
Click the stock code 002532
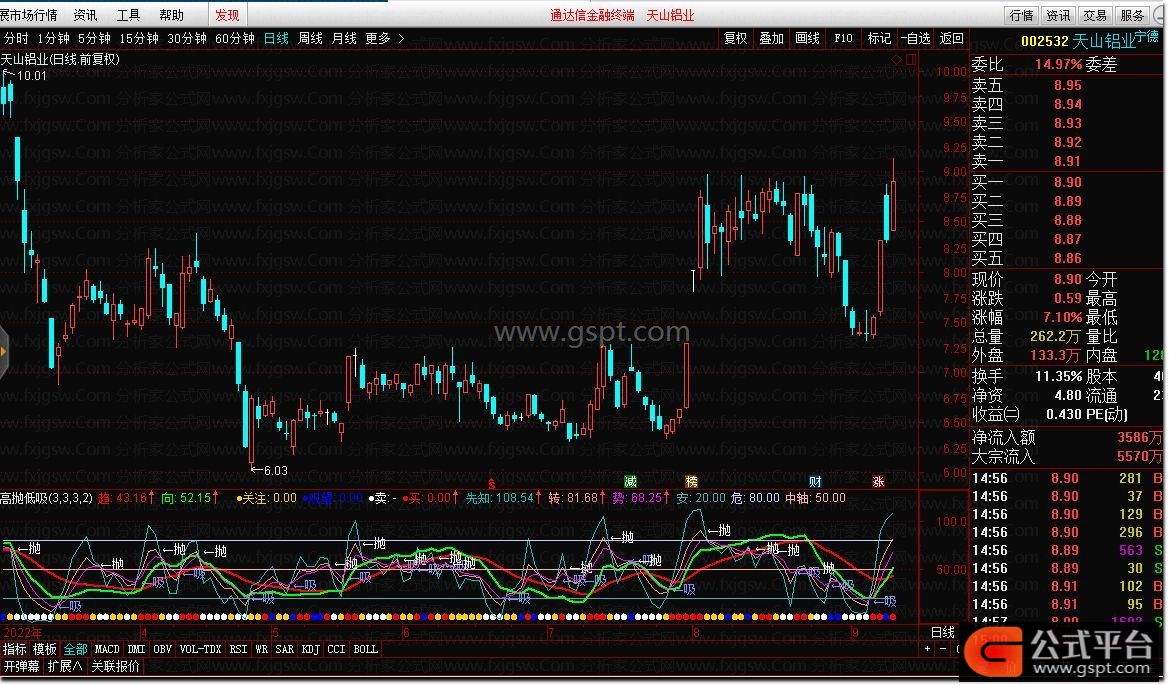[1045, 41]
